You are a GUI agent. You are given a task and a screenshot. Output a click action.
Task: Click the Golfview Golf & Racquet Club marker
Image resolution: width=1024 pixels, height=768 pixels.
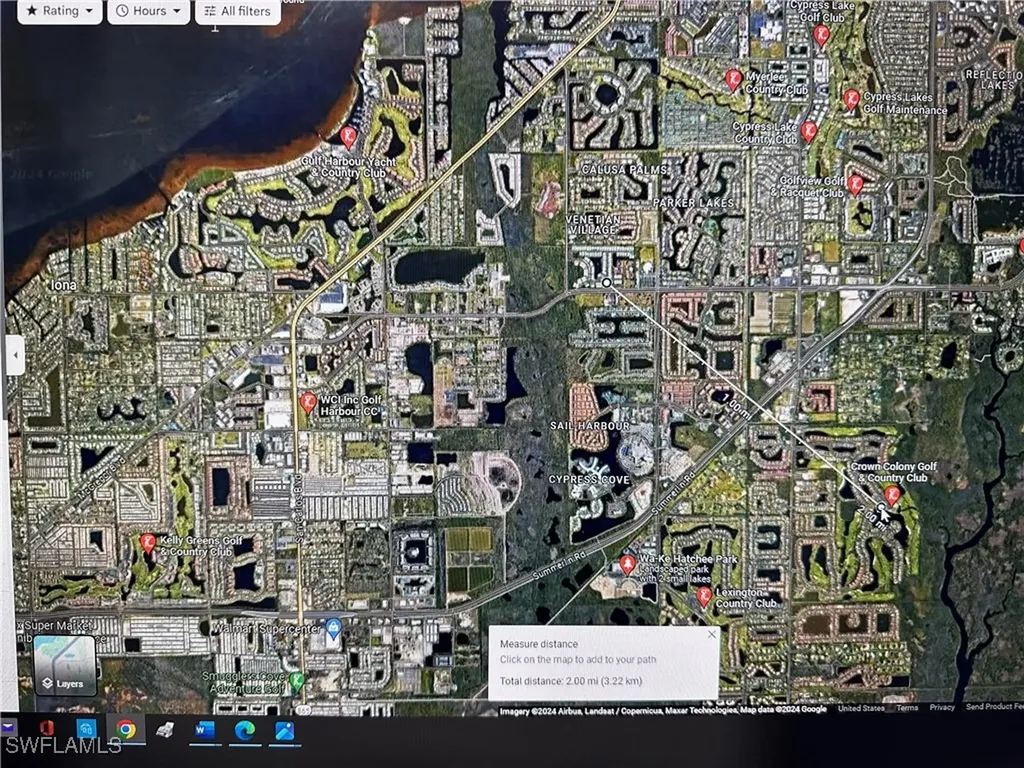coord(857,184)
